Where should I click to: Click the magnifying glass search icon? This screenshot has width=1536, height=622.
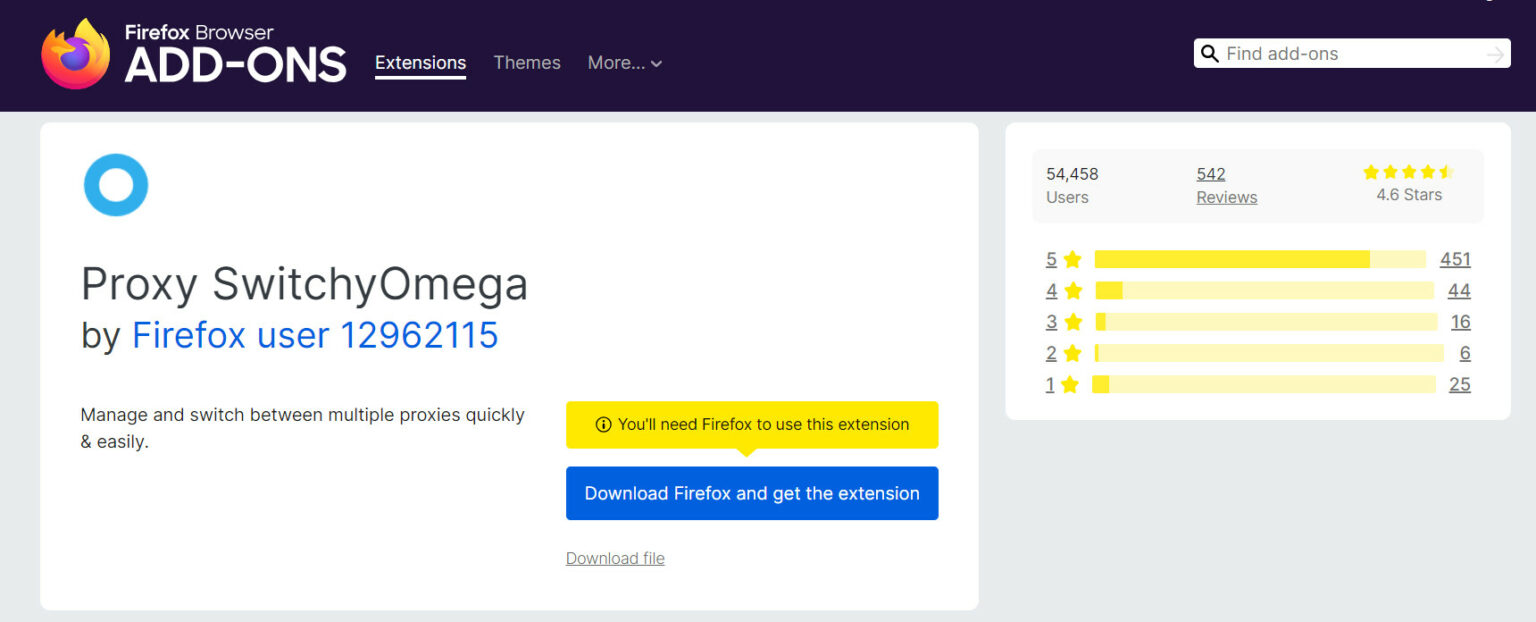coord(1210,53)
